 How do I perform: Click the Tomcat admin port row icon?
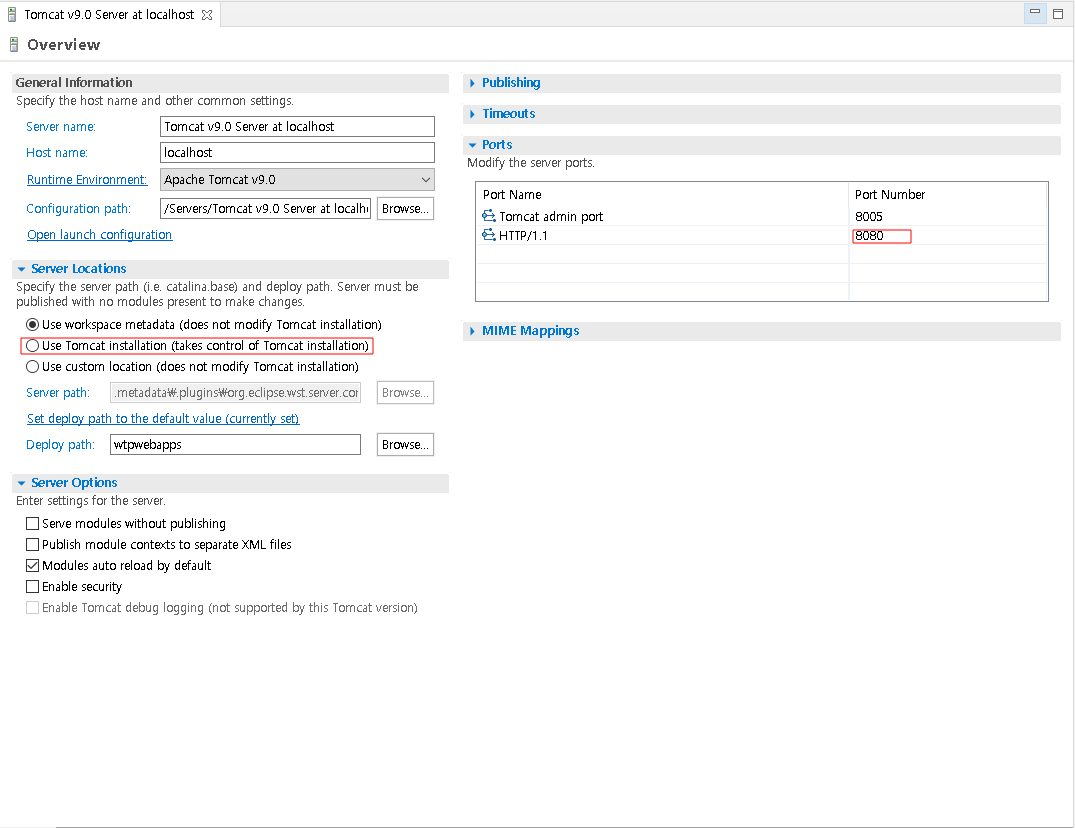(488, 216)
